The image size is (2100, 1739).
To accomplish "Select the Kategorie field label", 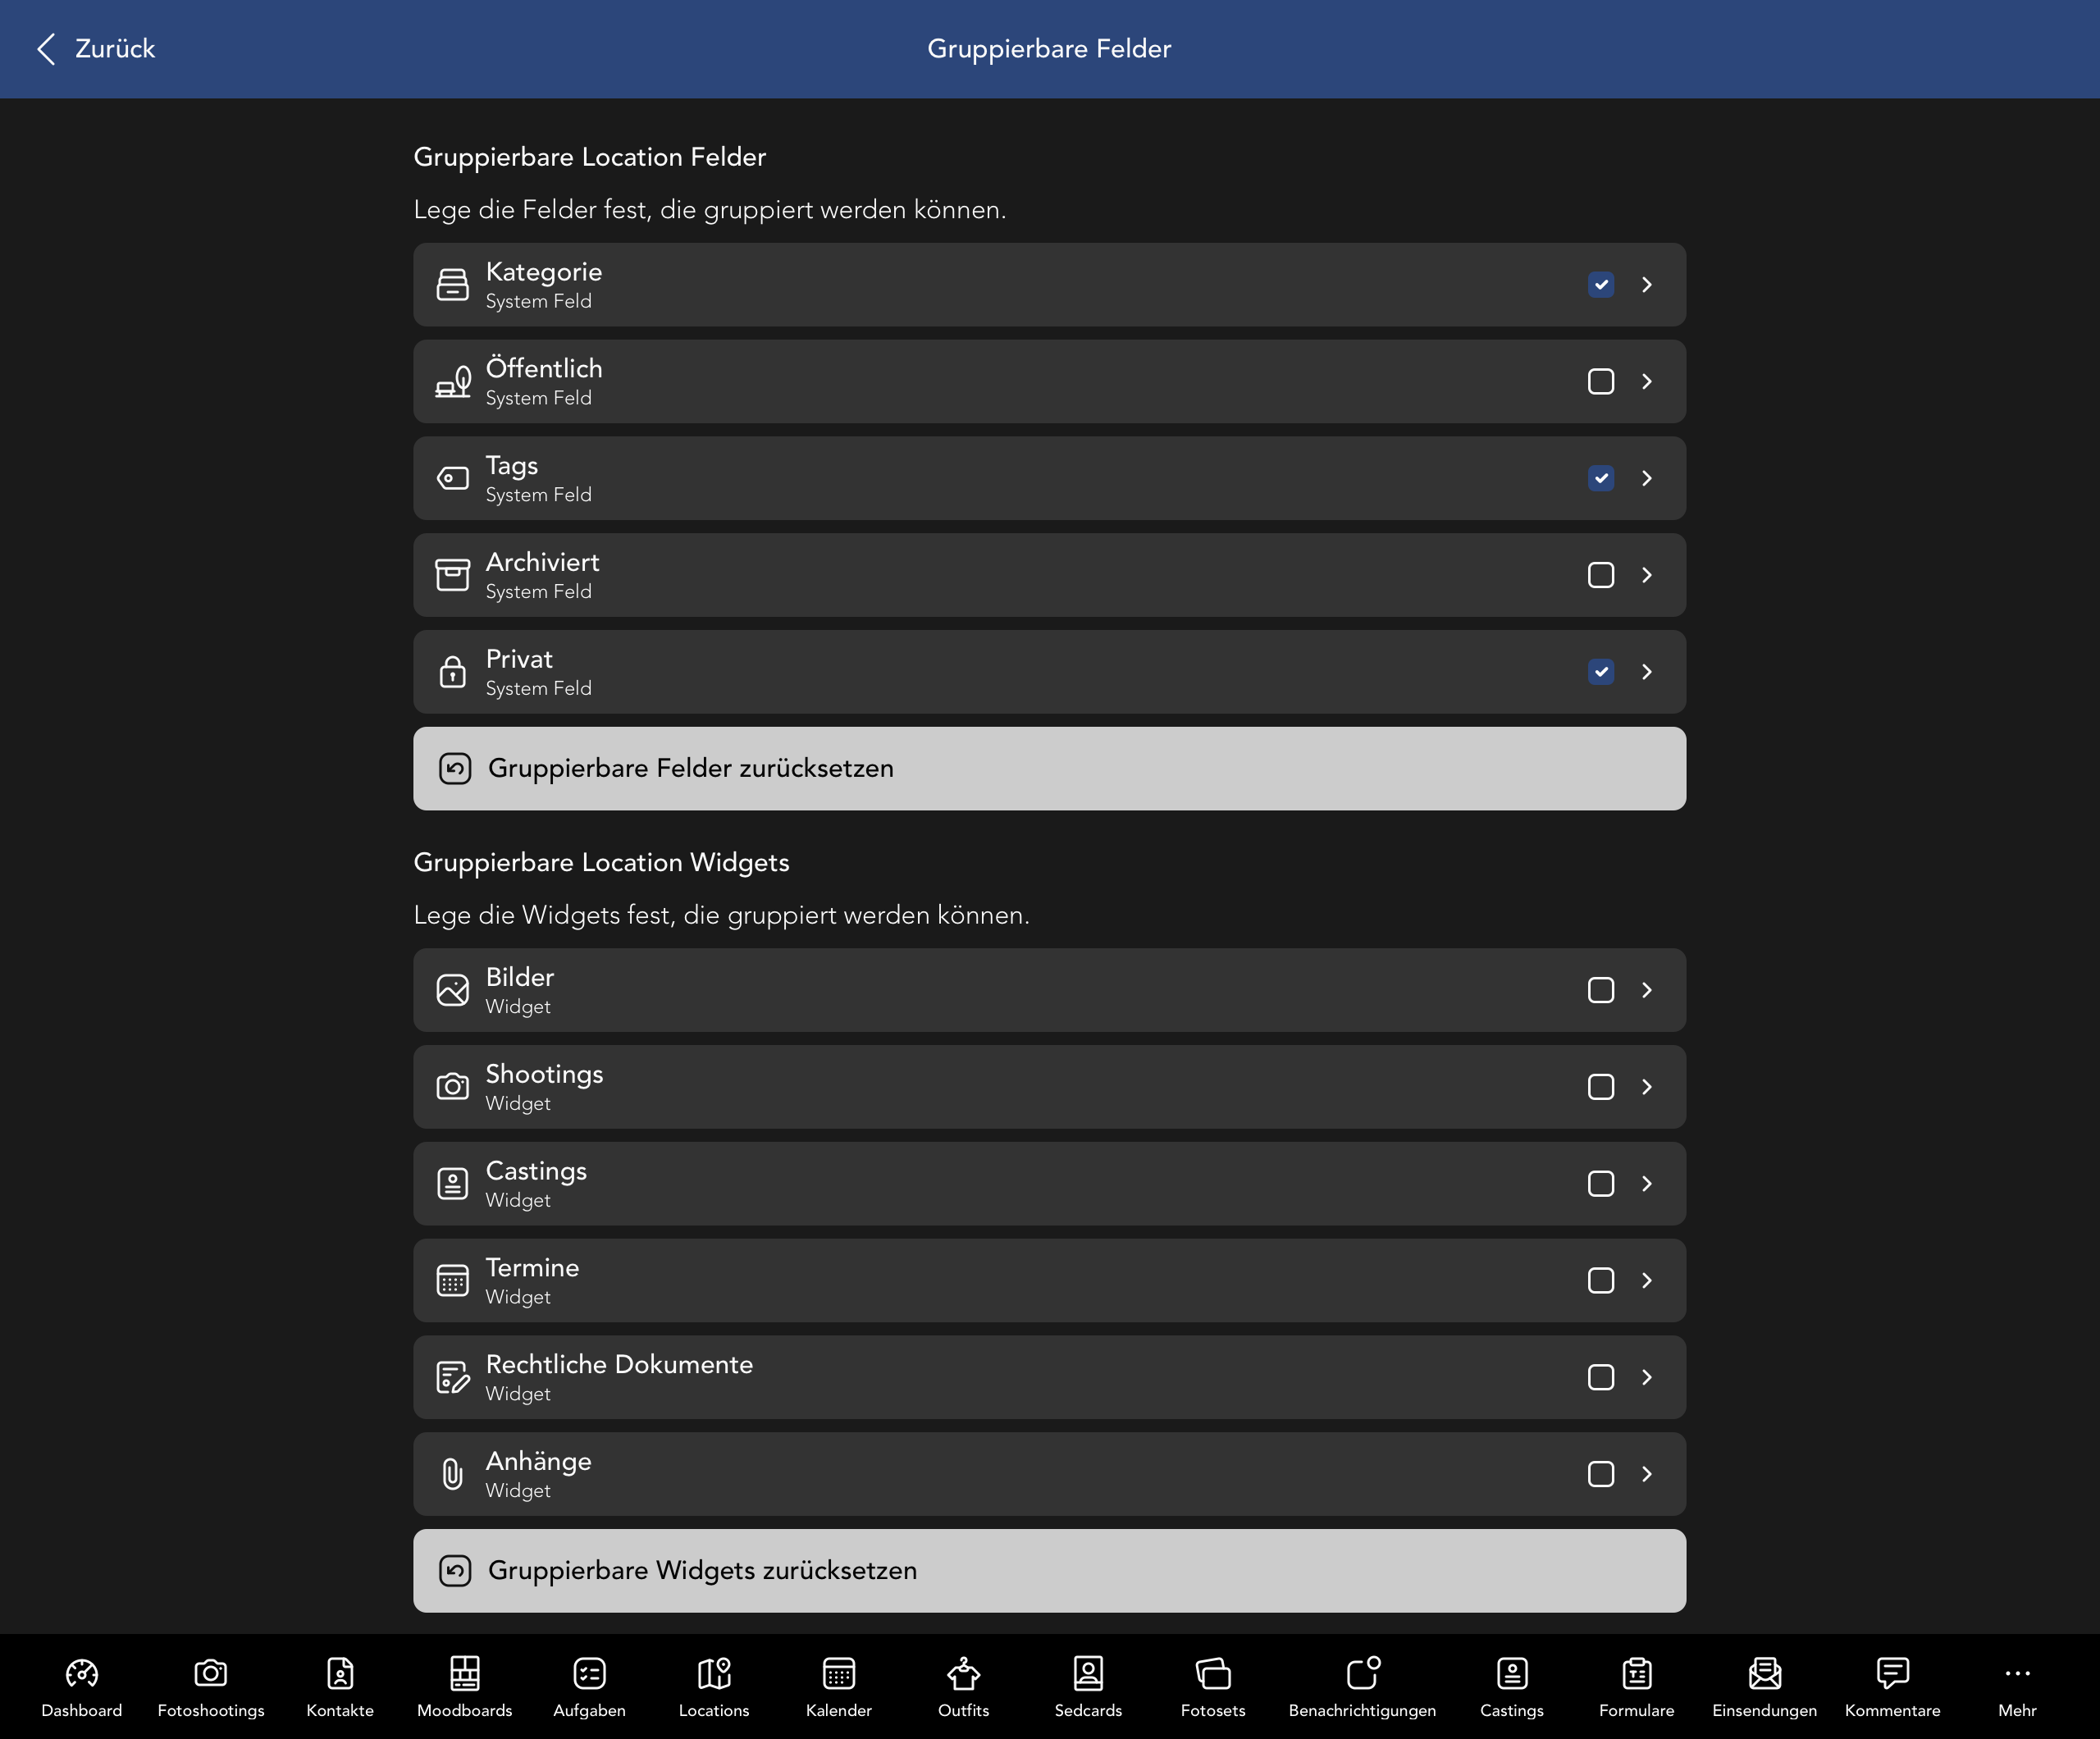I will [x=544, y=272].
